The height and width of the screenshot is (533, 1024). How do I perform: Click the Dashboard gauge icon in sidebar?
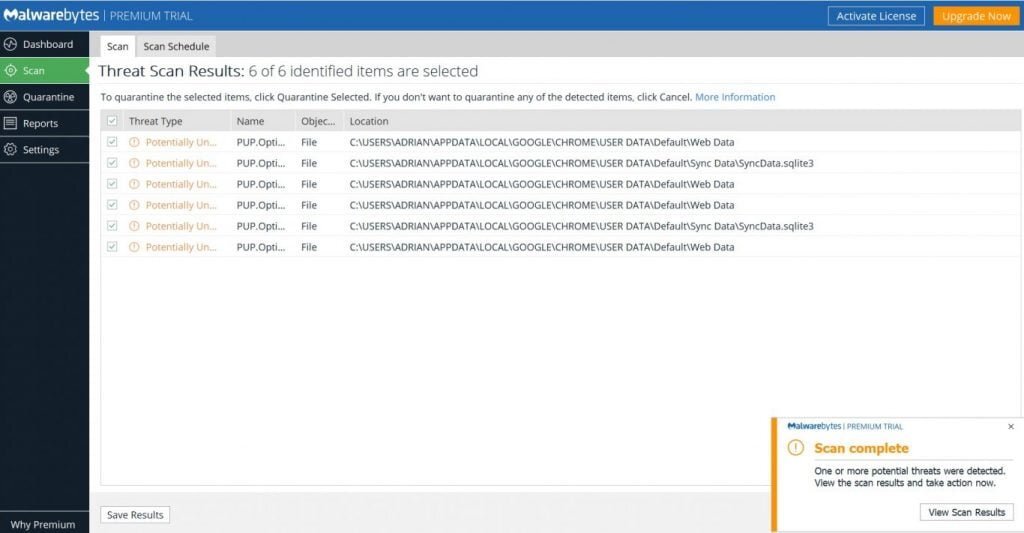pyautogui.click(x=10, y=44)
